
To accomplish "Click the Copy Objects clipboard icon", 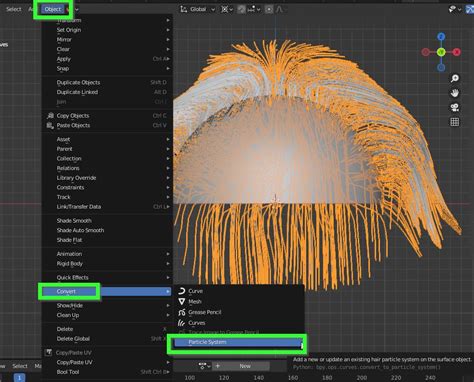I will tap(50, 116).
